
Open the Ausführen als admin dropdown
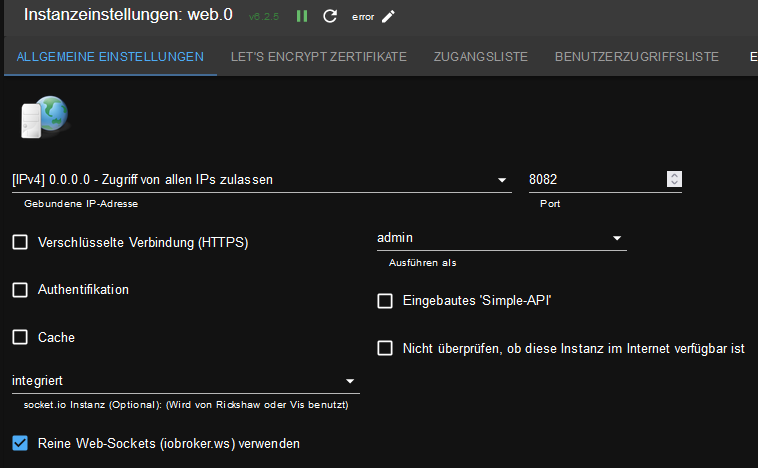pos(501,238)
